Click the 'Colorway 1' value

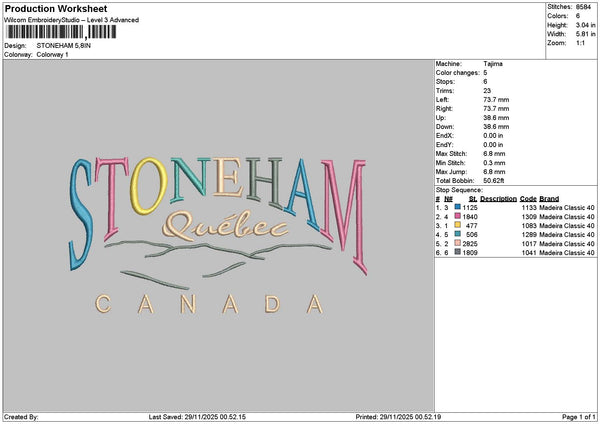(52, 55)
